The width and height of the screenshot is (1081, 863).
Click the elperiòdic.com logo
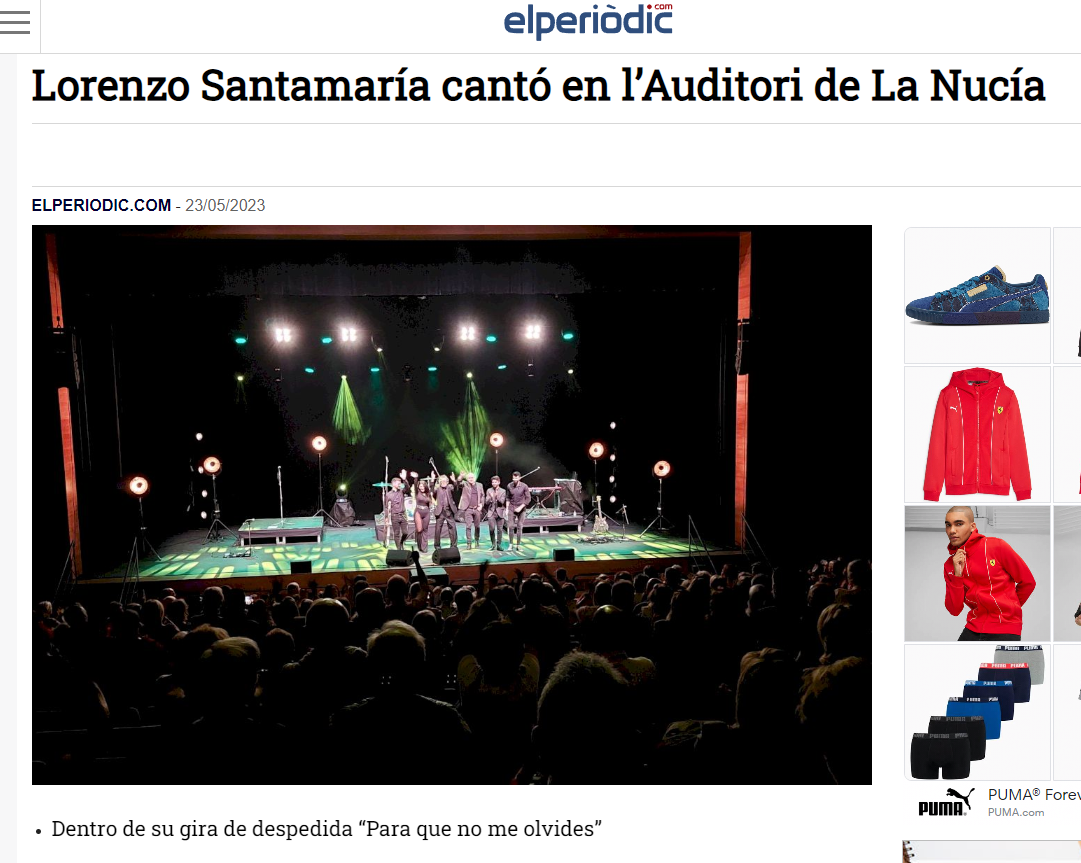tap(588, 20)
